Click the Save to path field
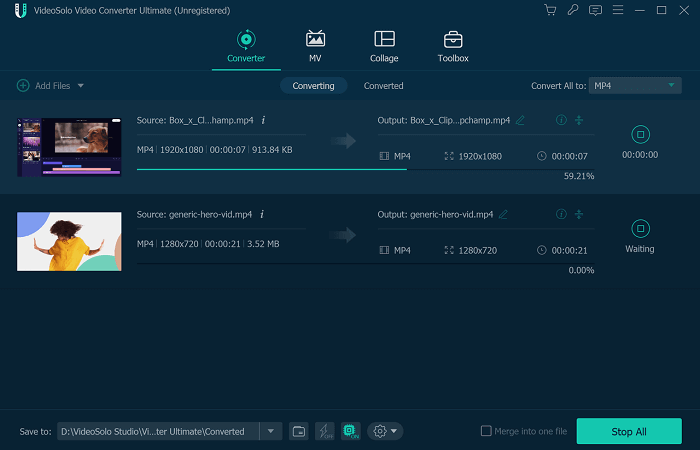The width and height of the screenshot is (700, 450). 158,431
